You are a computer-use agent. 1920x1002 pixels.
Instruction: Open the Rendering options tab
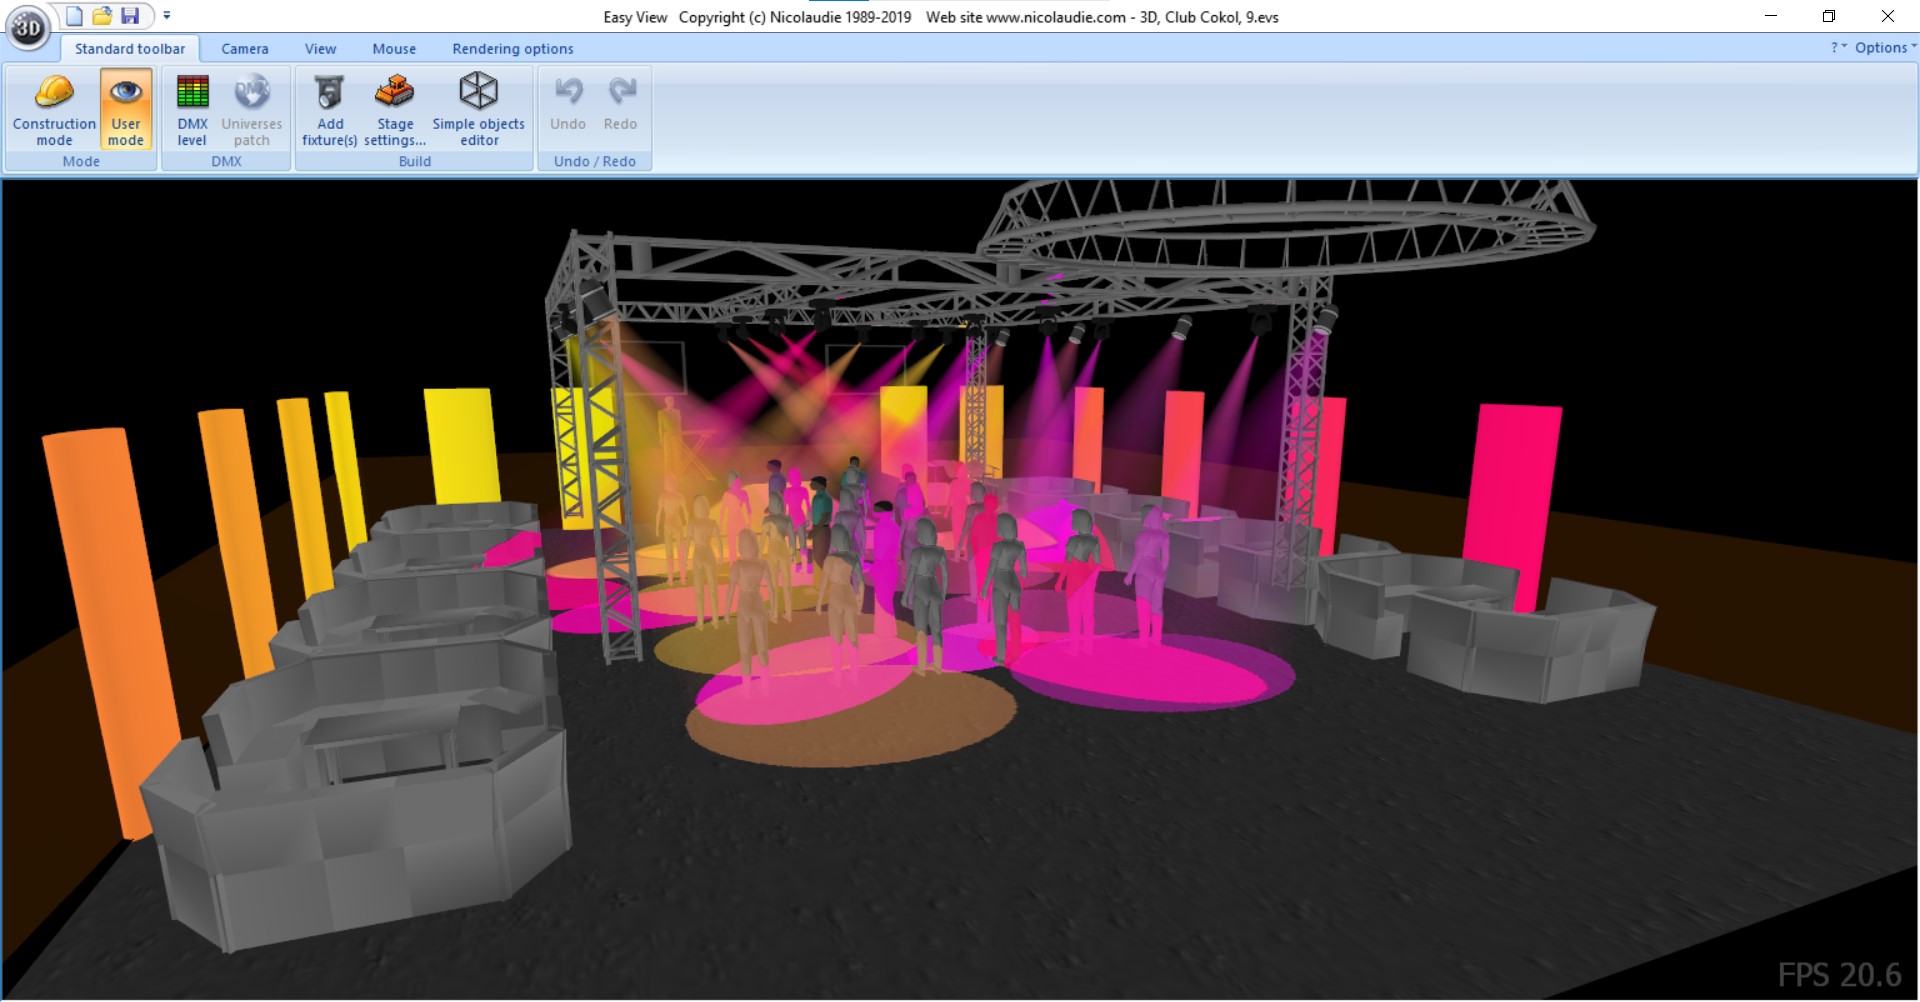pyautogui.click(x=513, y=49)
